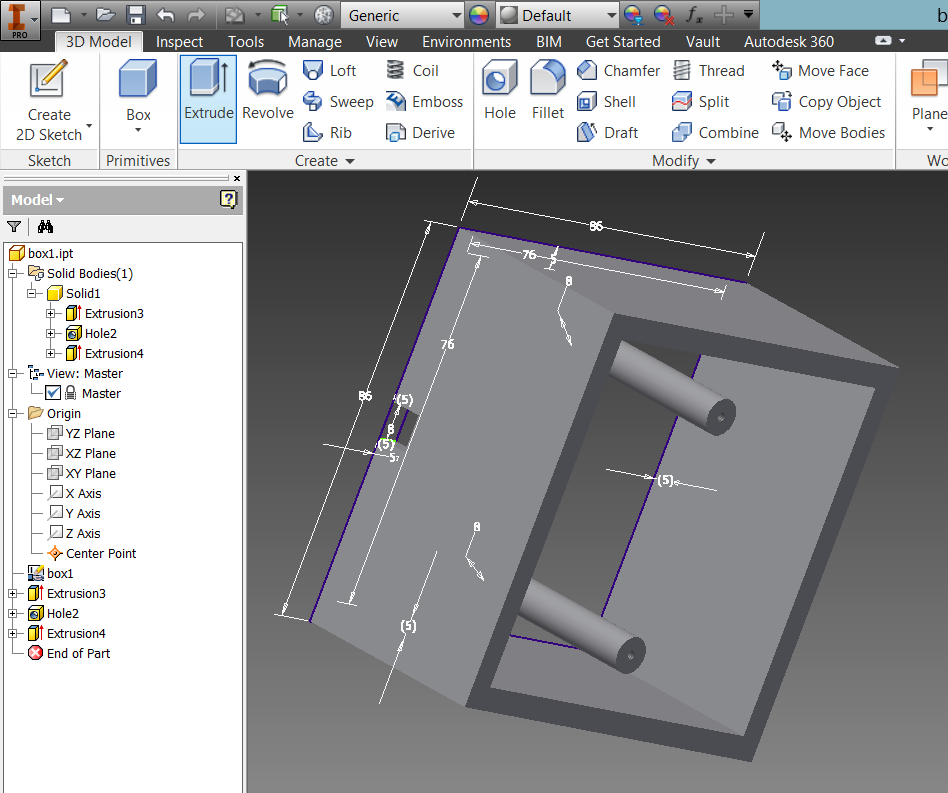This screenshot has width=948, height=793.
Task: Click the Emboss tool
Action: click(x=424, y=102)
